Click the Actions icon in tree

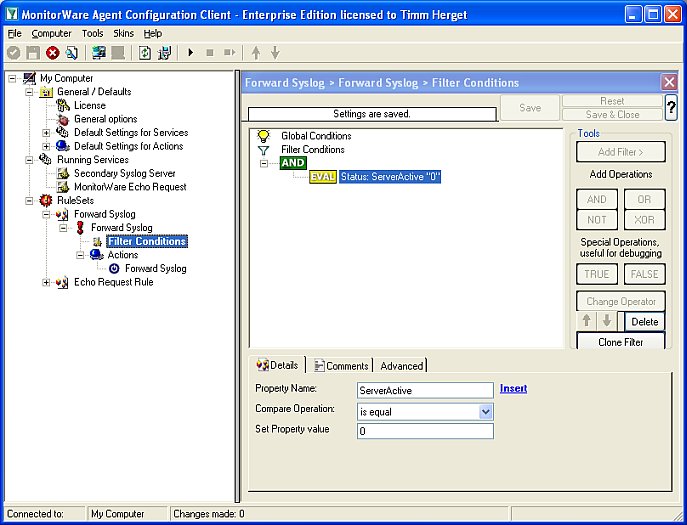(x=96, y=255)
